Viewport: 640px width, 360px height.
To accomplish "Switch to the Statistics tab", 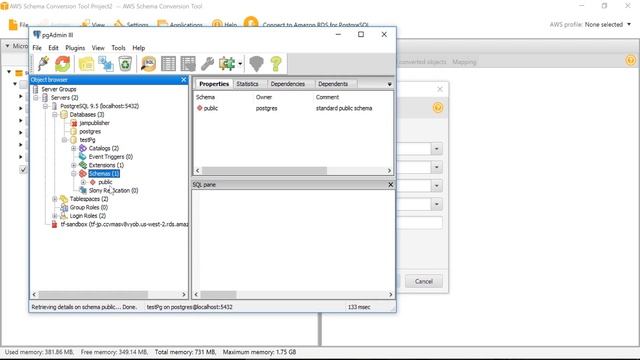I will click(247, 84).
